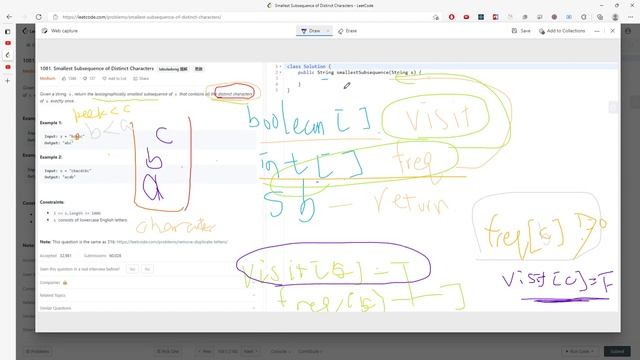Screen dimensions: 640x360
Task: Click the Submit button in background page
Action: pos(617,351)
